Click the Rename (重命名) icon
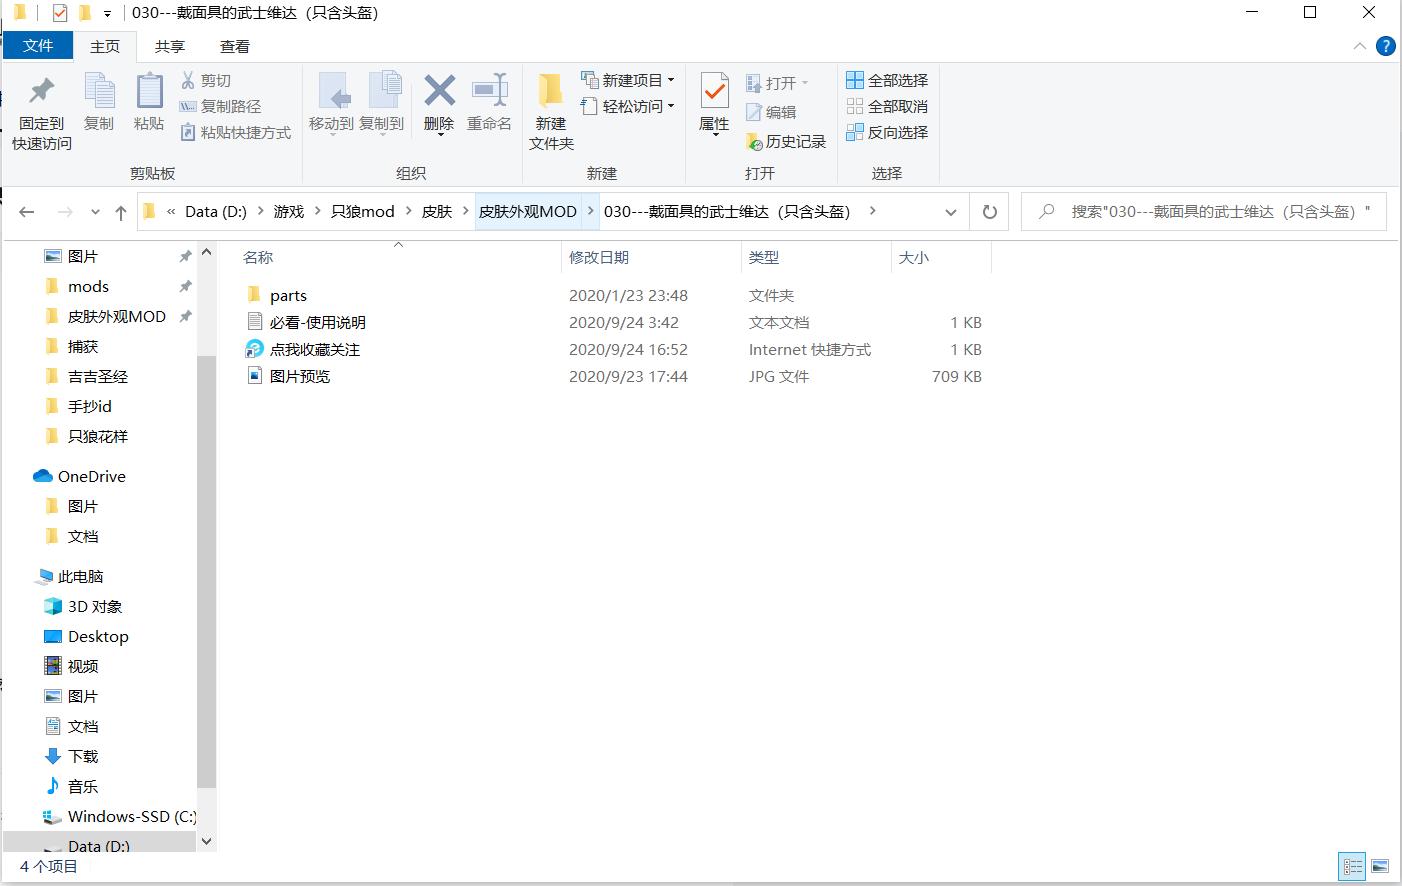1402x886 pixels. [x=489, y=91]
